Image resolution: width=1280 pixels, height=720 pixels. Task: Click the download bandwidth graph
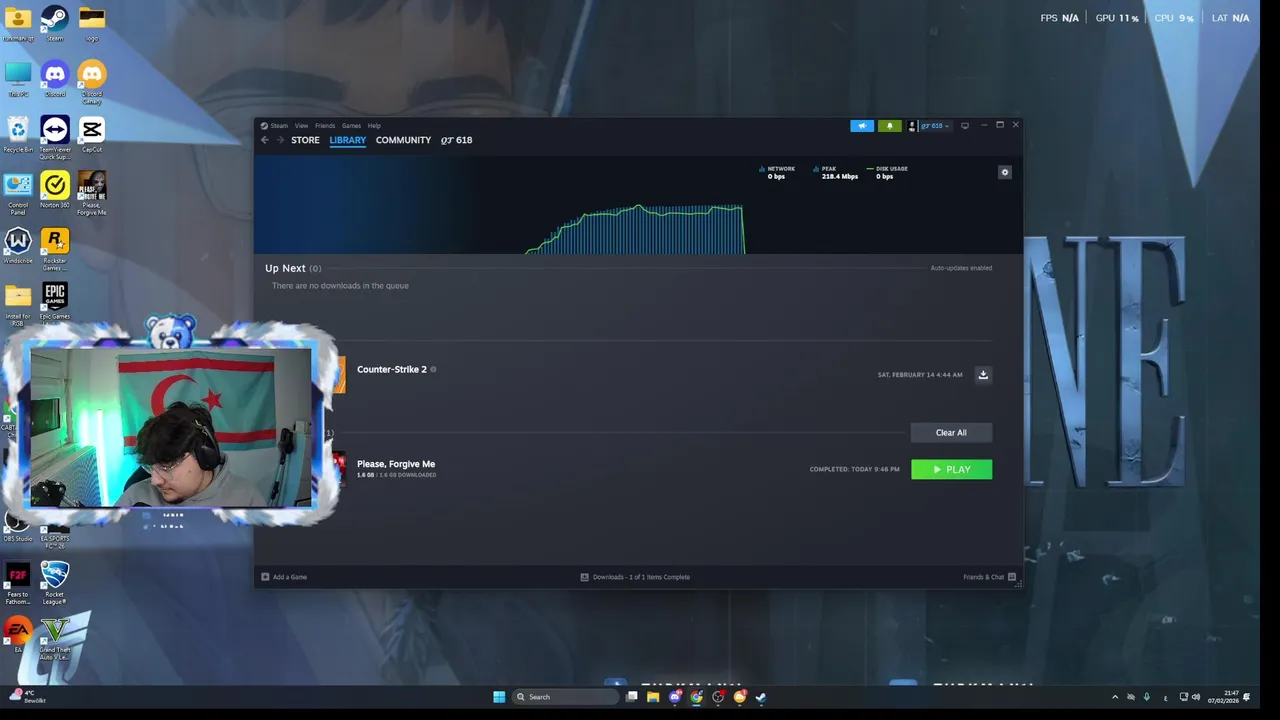tap(635, 229)
